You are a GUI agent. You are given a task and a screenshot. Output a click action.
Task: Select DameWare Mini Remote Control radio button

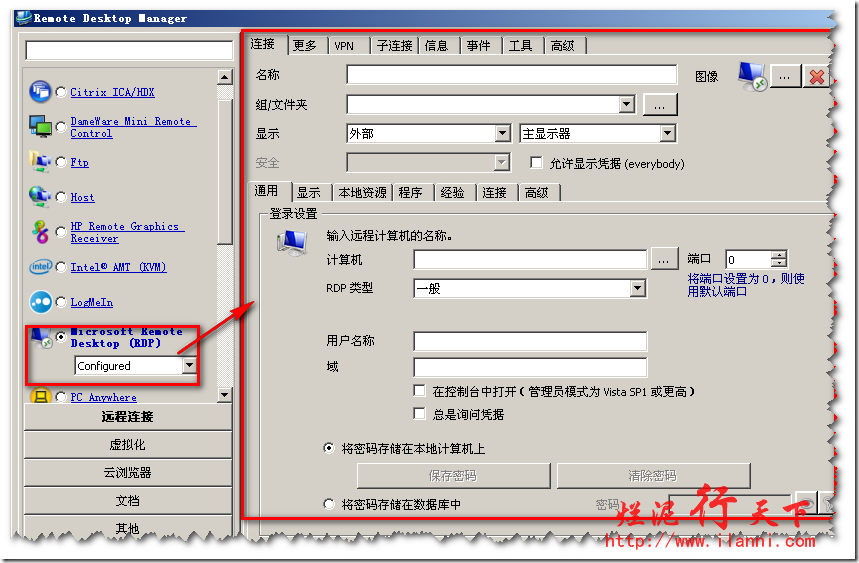(61, 127)
